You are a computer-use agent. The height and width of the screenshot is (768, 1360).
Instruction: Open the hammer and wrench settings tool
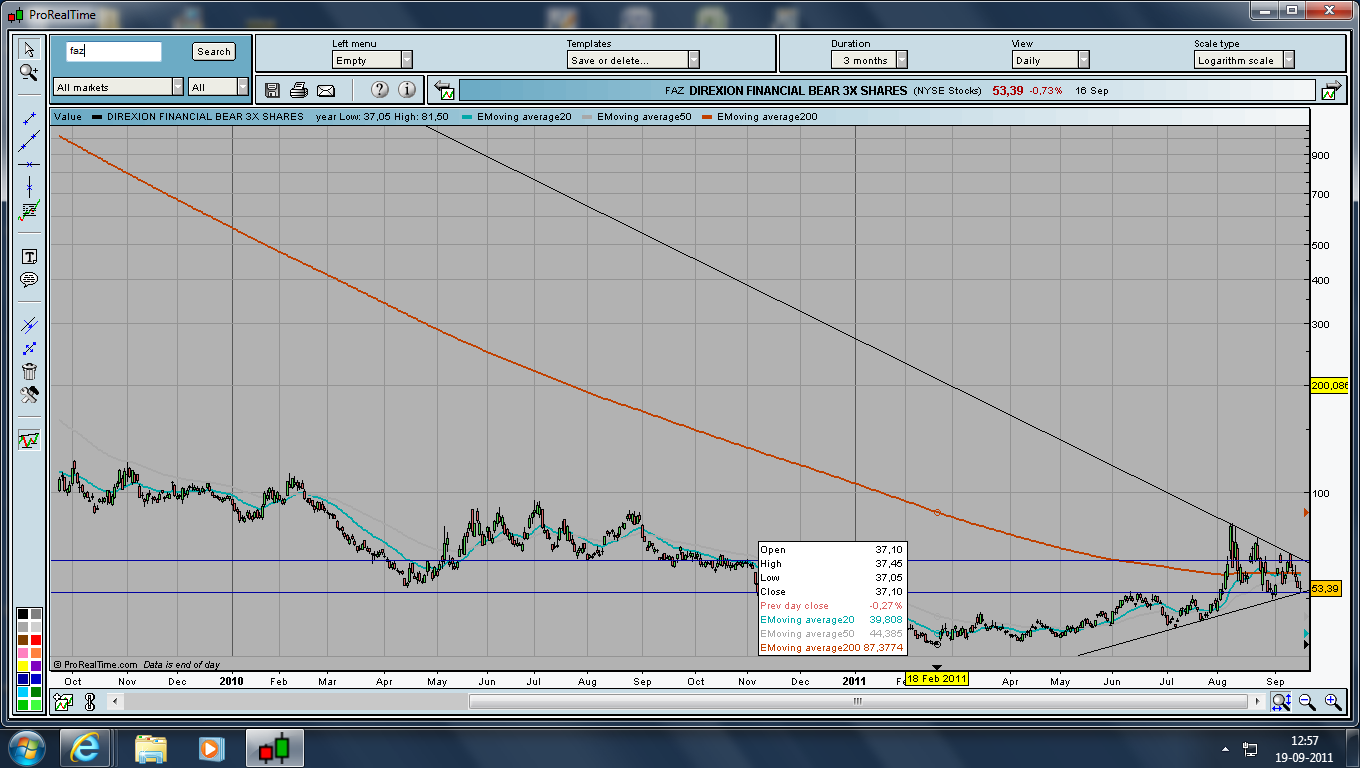(x=29, y=394)
